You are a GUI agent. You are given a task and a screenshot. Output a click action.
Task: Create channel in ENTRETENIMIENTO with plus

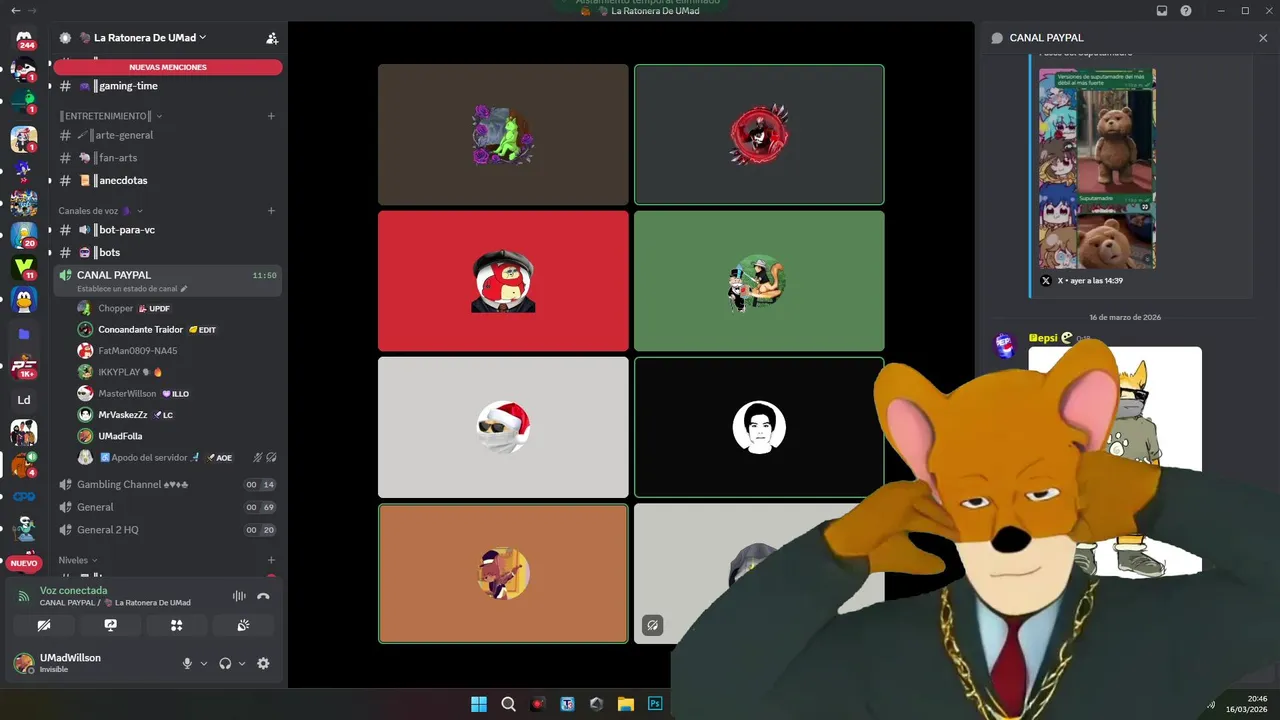point(271,116)
